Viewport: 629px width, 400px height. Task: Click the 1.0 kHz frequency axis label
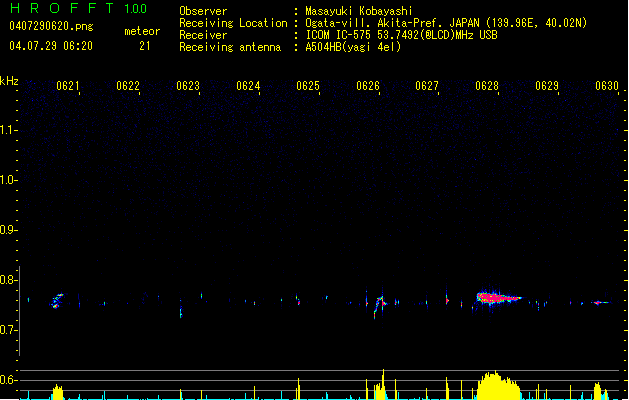[x=8, y=180]
